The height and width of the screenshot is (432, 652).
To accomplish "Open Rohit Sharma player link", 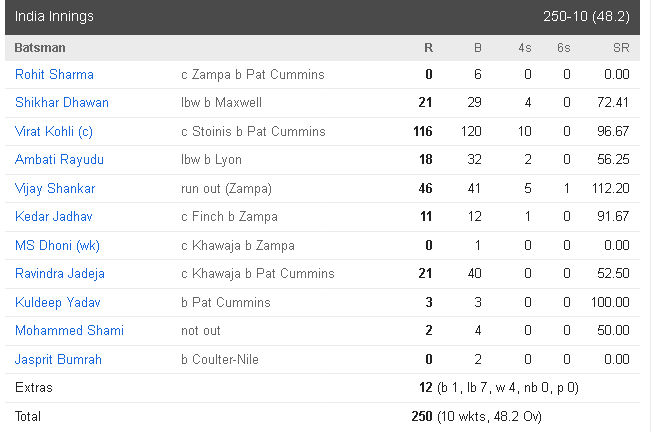I will tap(54, 74).
